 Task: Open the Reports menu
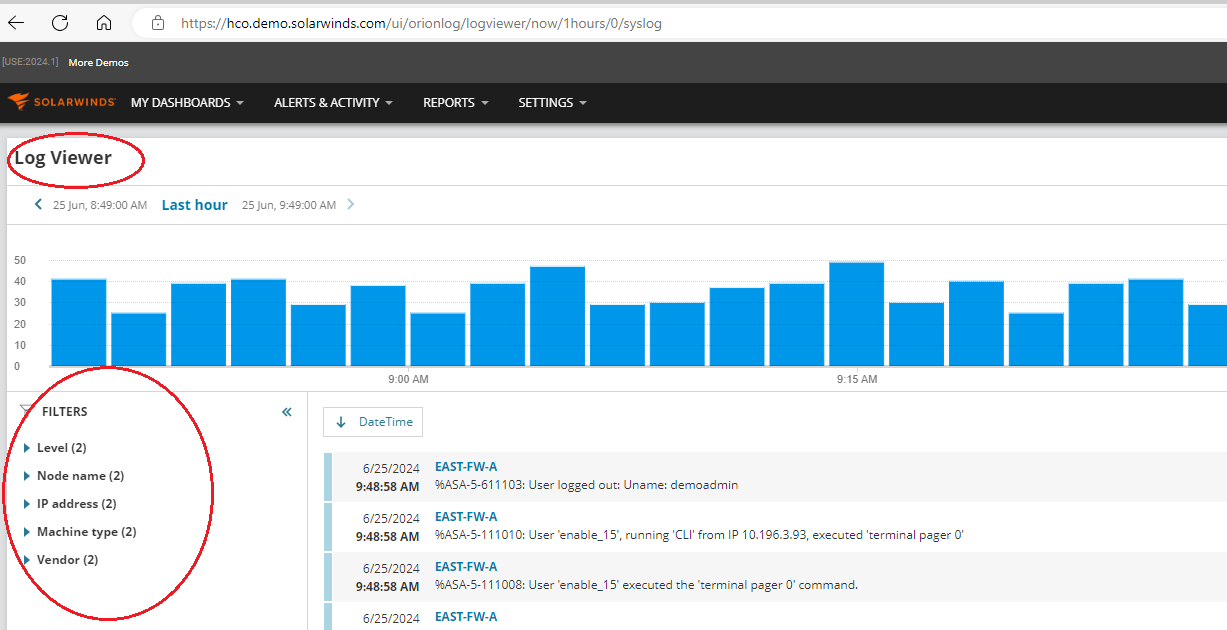(456, 102)
